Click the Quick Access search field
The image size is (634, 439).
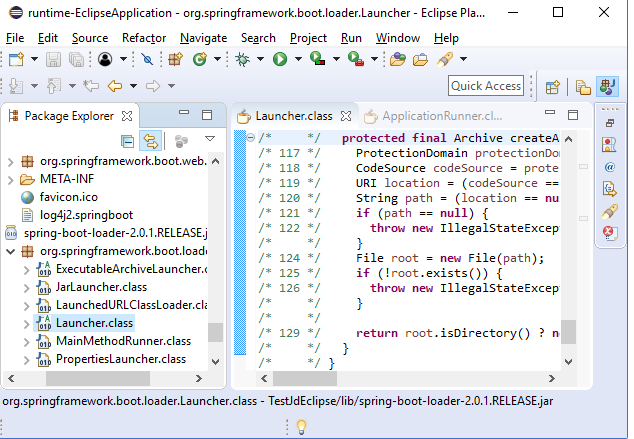[486, 86]
